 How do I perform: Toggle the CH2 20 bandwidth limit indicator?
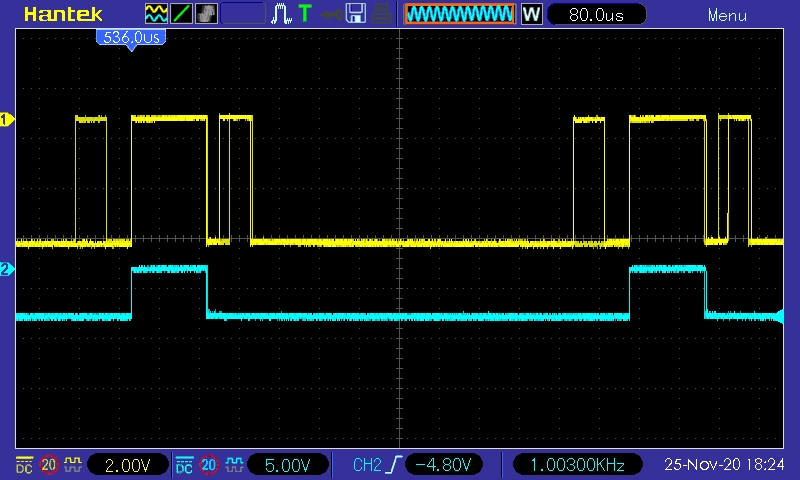point(209,465)
